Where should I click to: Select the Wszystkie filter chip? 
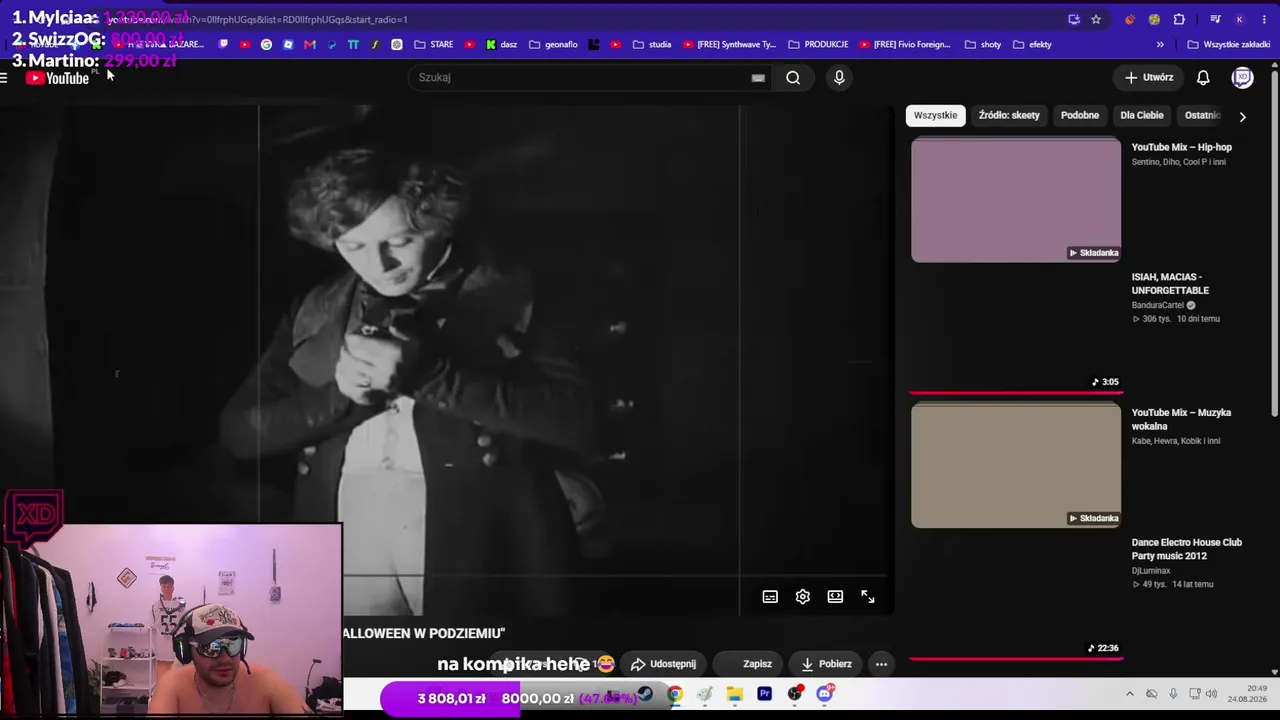[x=935, y=115]
